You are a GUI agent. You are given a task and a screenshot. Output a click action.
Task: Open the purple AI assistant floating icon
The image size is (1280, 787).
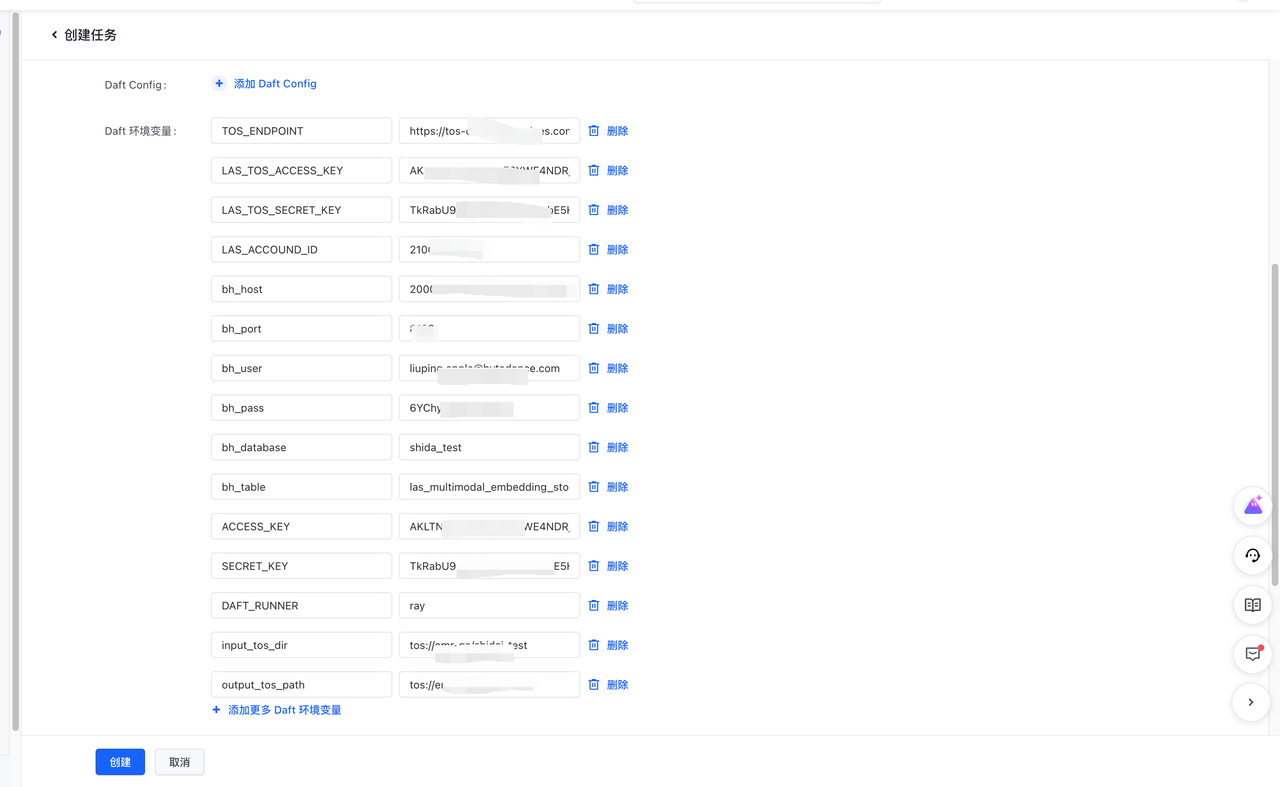click(x=1253, y=506)
